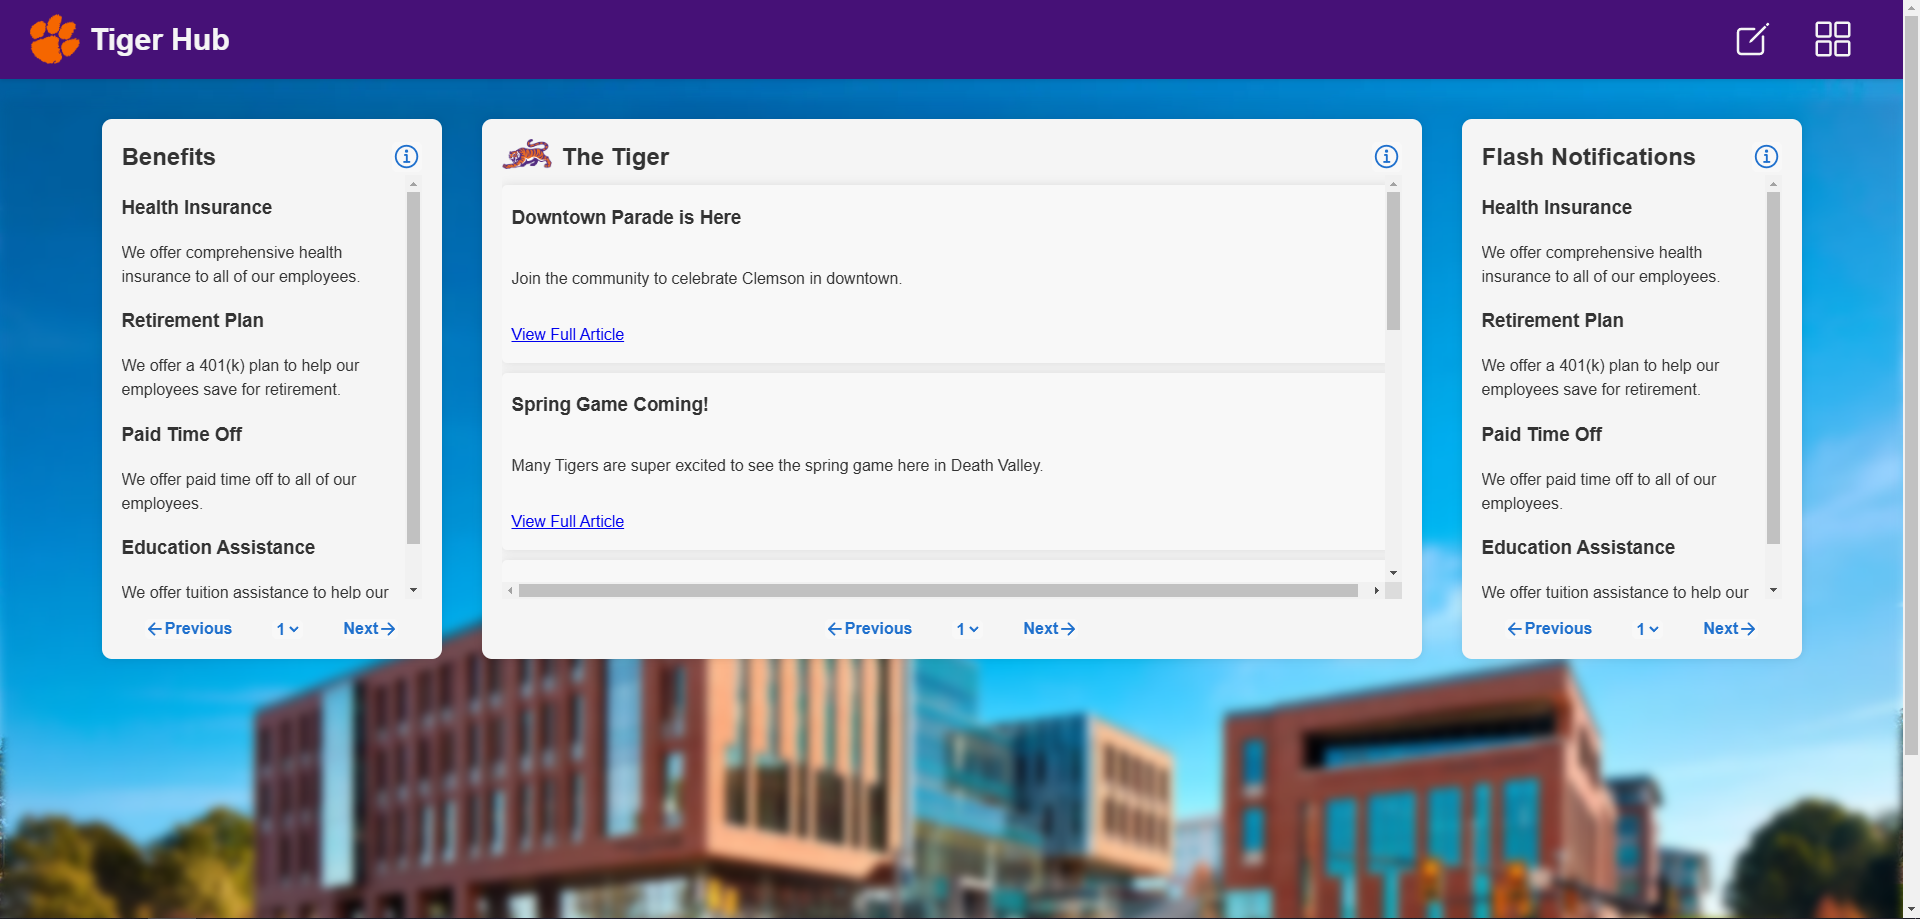Image resolution: width=1920 pixels, height=919 pixels.
Task: Click the Tiger Hub title text
Action: point(160,39)
